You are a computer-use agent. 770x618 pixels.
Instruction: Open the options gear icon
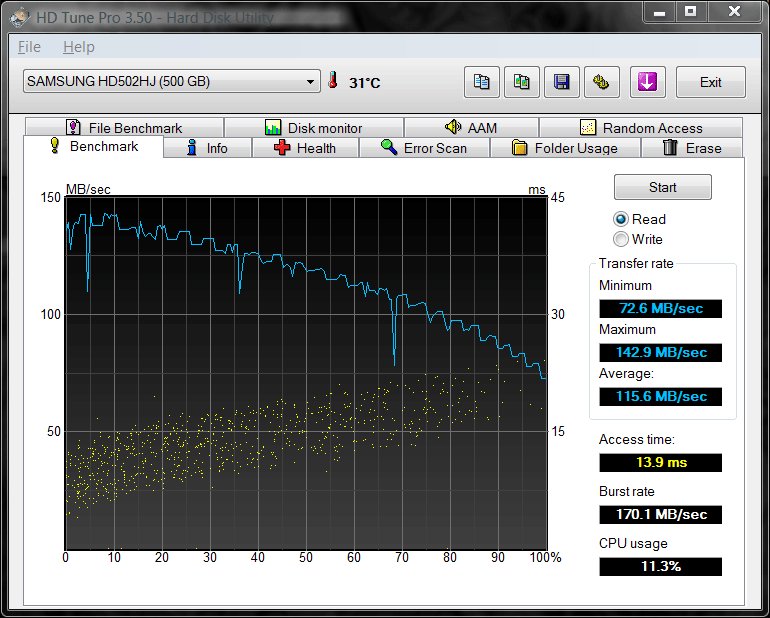pos(602,82)
